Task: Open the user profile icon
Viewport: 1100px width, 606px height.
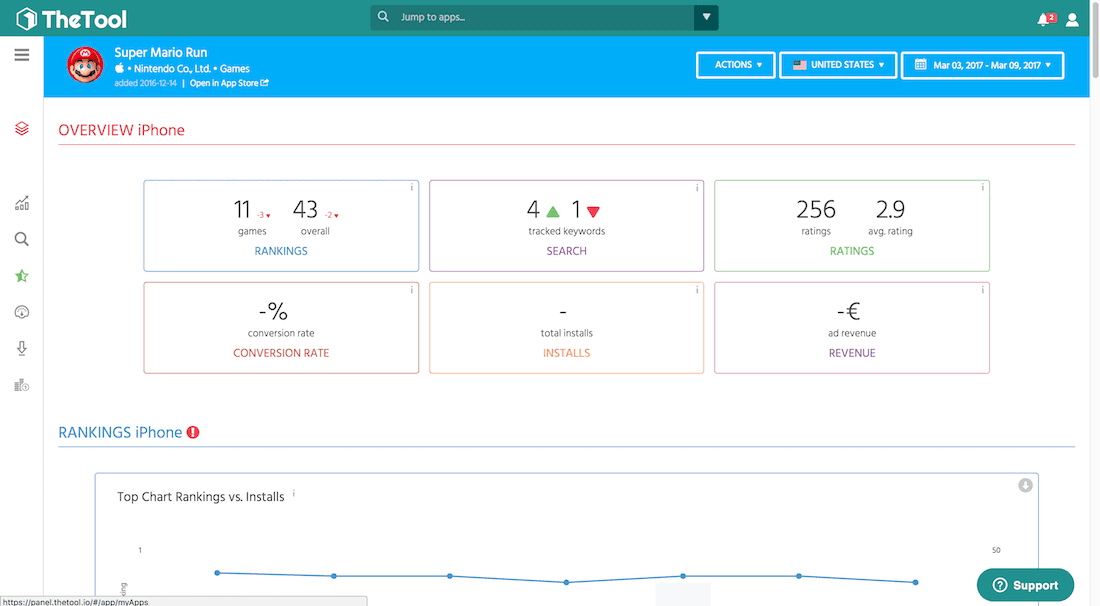Action: 1072,20
